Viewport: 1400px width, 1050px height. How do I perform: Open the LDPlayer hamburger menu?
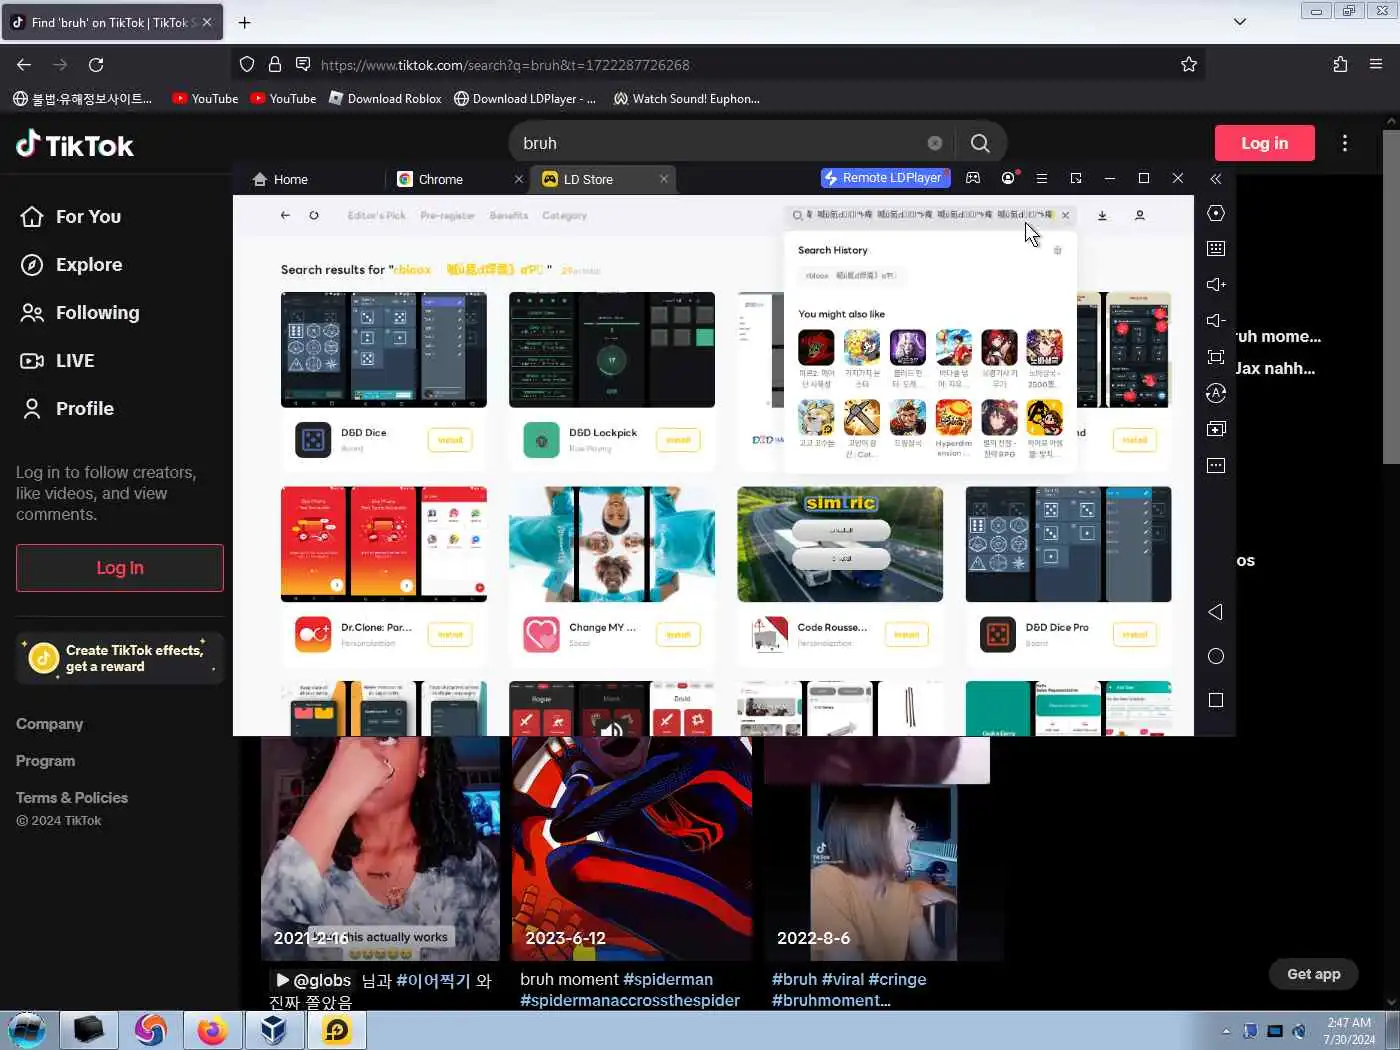(x=1042, y=178)
